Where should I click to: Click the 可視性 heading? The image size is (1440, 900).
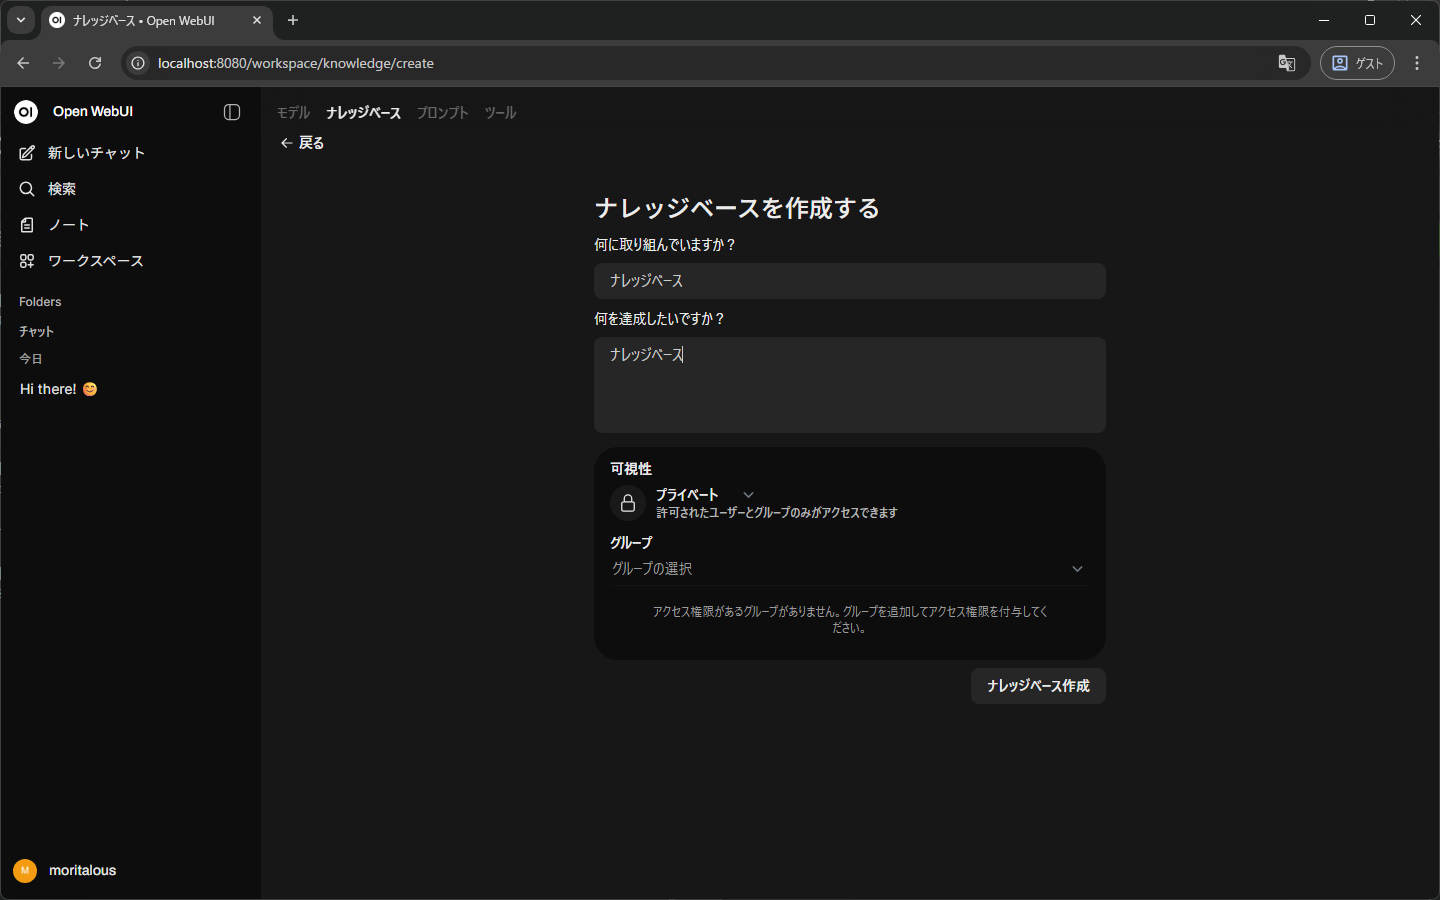[x=631, y=469]
